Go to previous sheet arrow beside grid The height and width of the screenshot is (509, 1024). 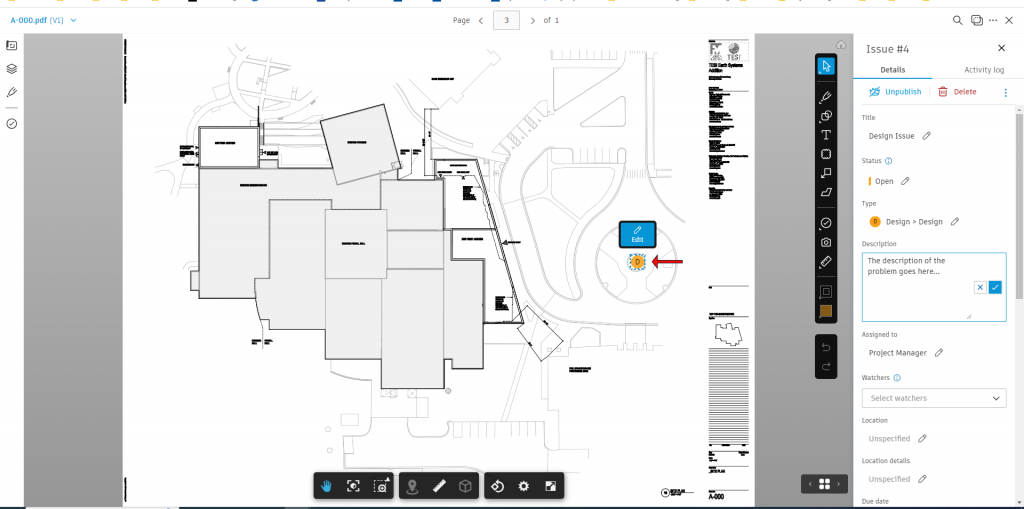(810, 484)
